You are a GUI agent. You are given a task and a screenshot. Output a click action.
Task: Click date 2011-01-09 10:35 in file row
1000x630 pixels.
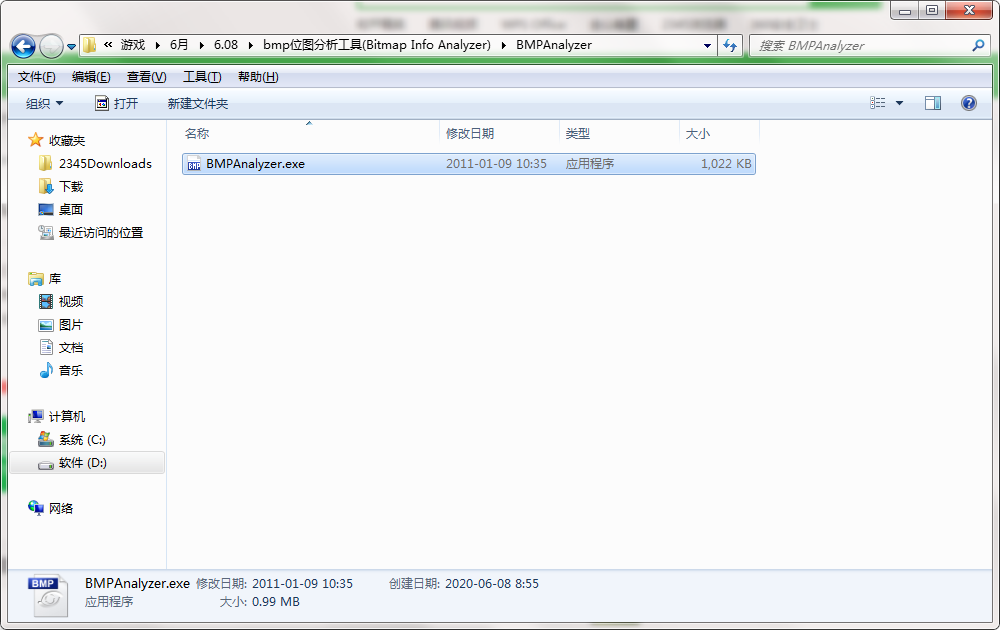click(x=496, y=164)
